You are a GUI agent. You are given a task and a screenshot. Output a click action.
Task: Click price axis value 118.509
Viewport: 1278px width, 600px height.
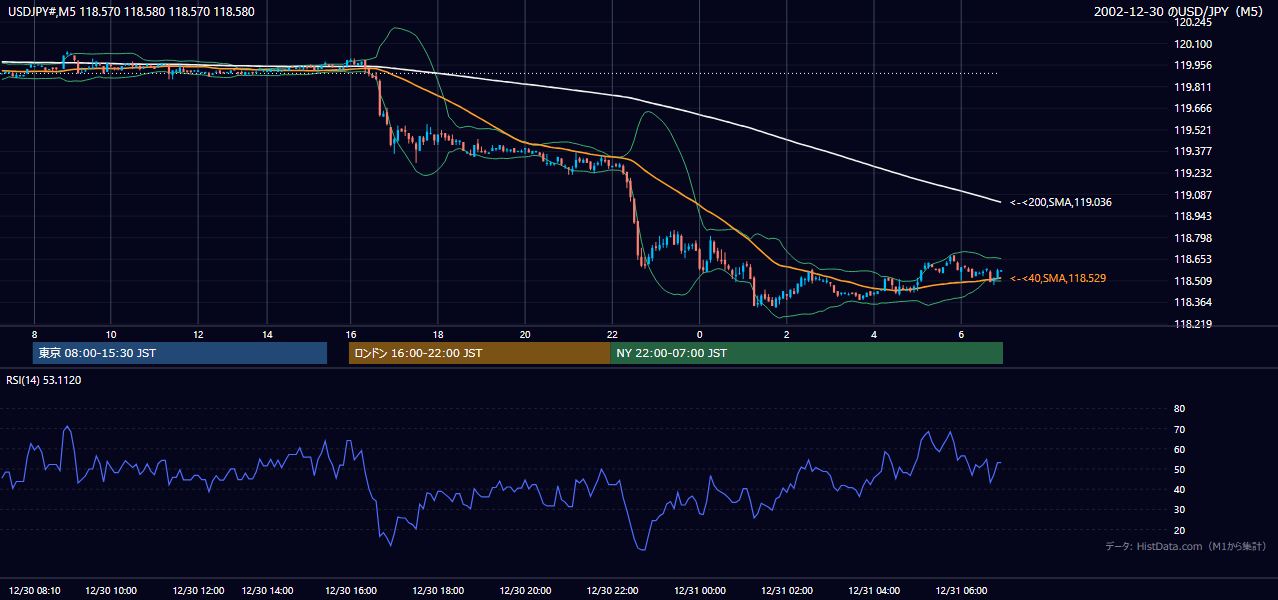(1194, 281)
